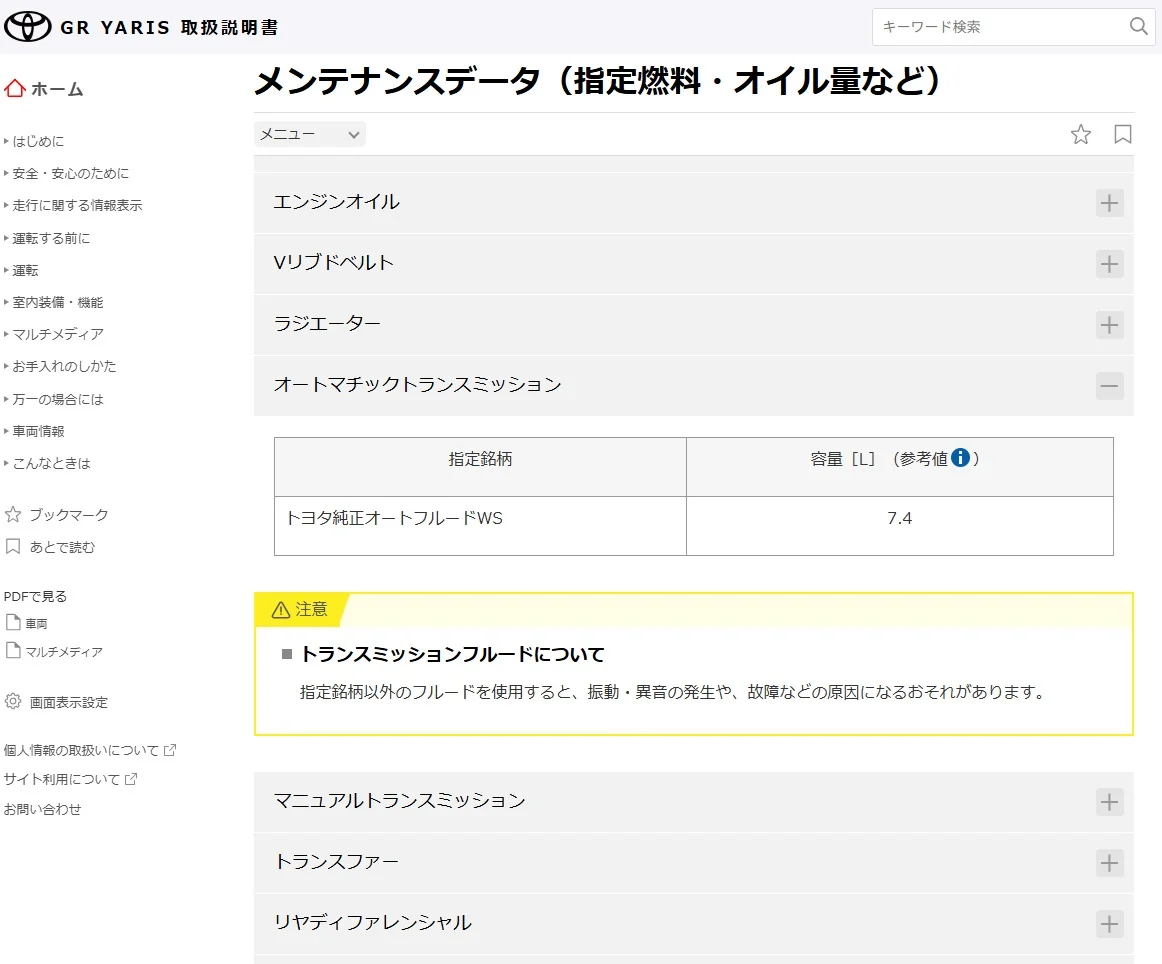1162x964 pixels.
Task: Select the トヨタ純正オートフルードWS cell
Action: click(480, 526)
